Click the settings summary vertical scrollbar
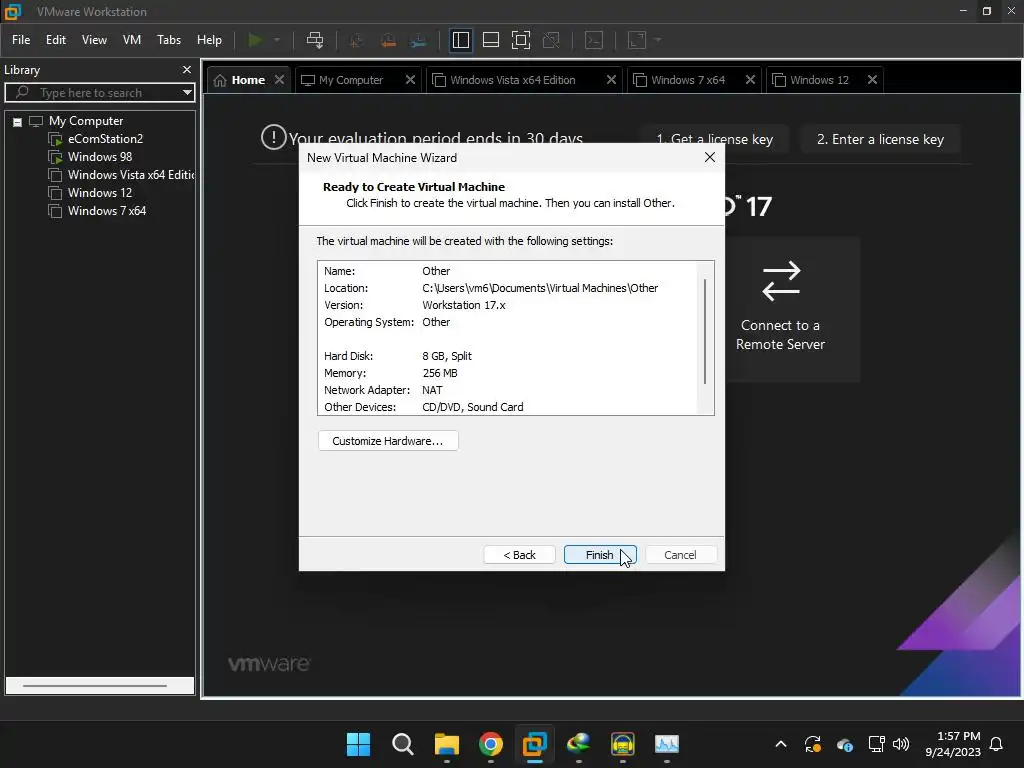The height and width of the screenshot is (768, 1024). (705, 332)
